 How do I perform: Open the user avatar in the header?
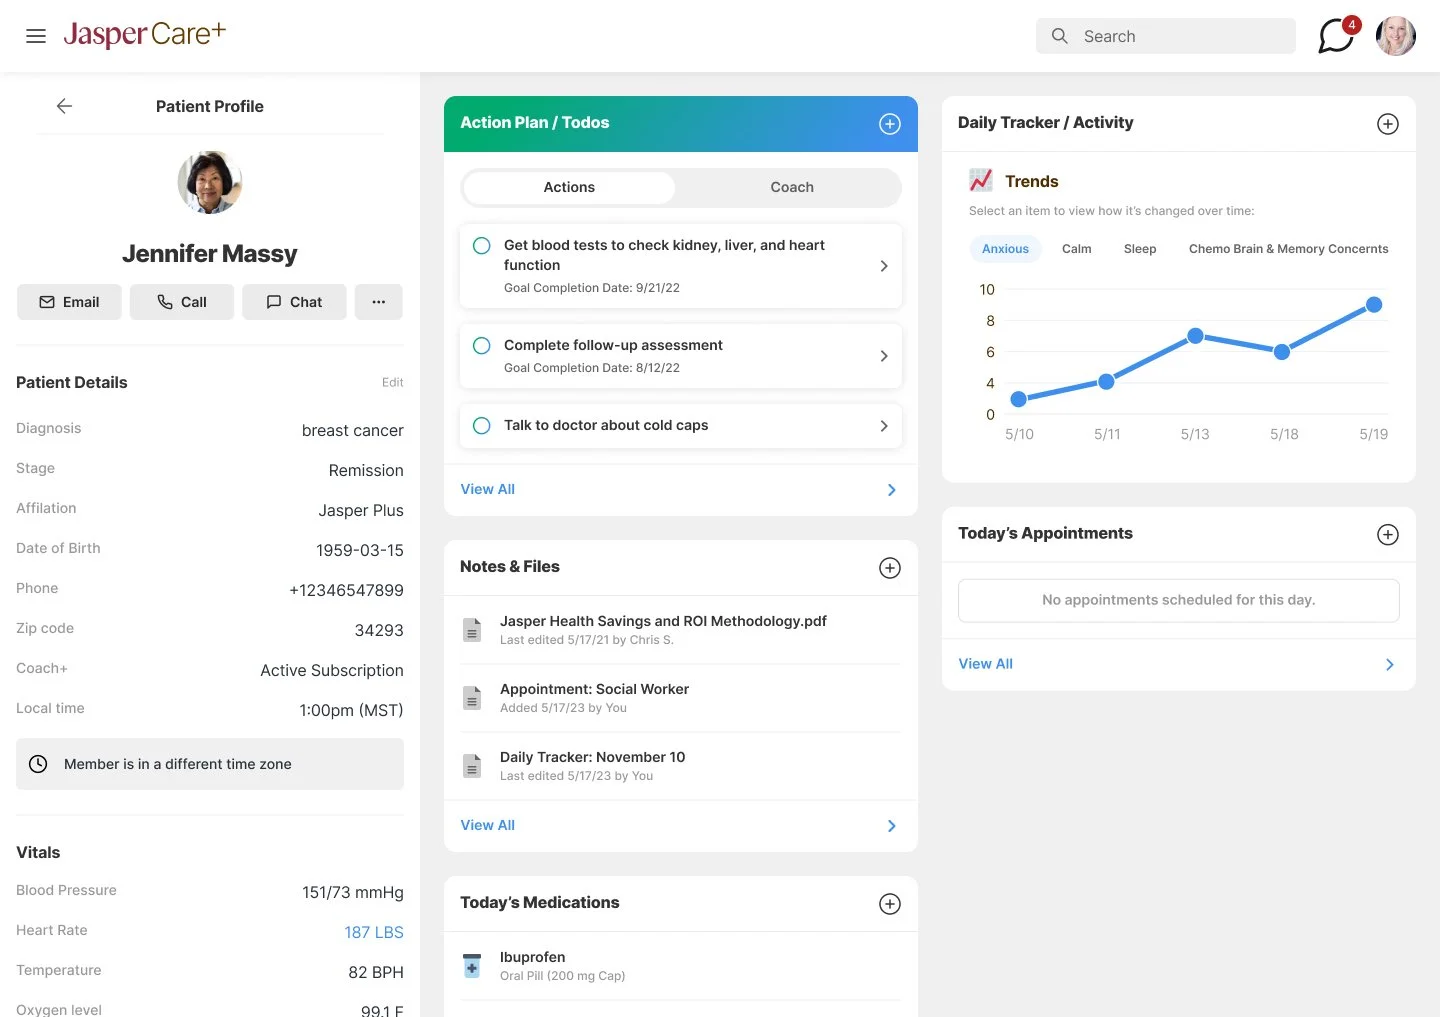click(1396, 36)
